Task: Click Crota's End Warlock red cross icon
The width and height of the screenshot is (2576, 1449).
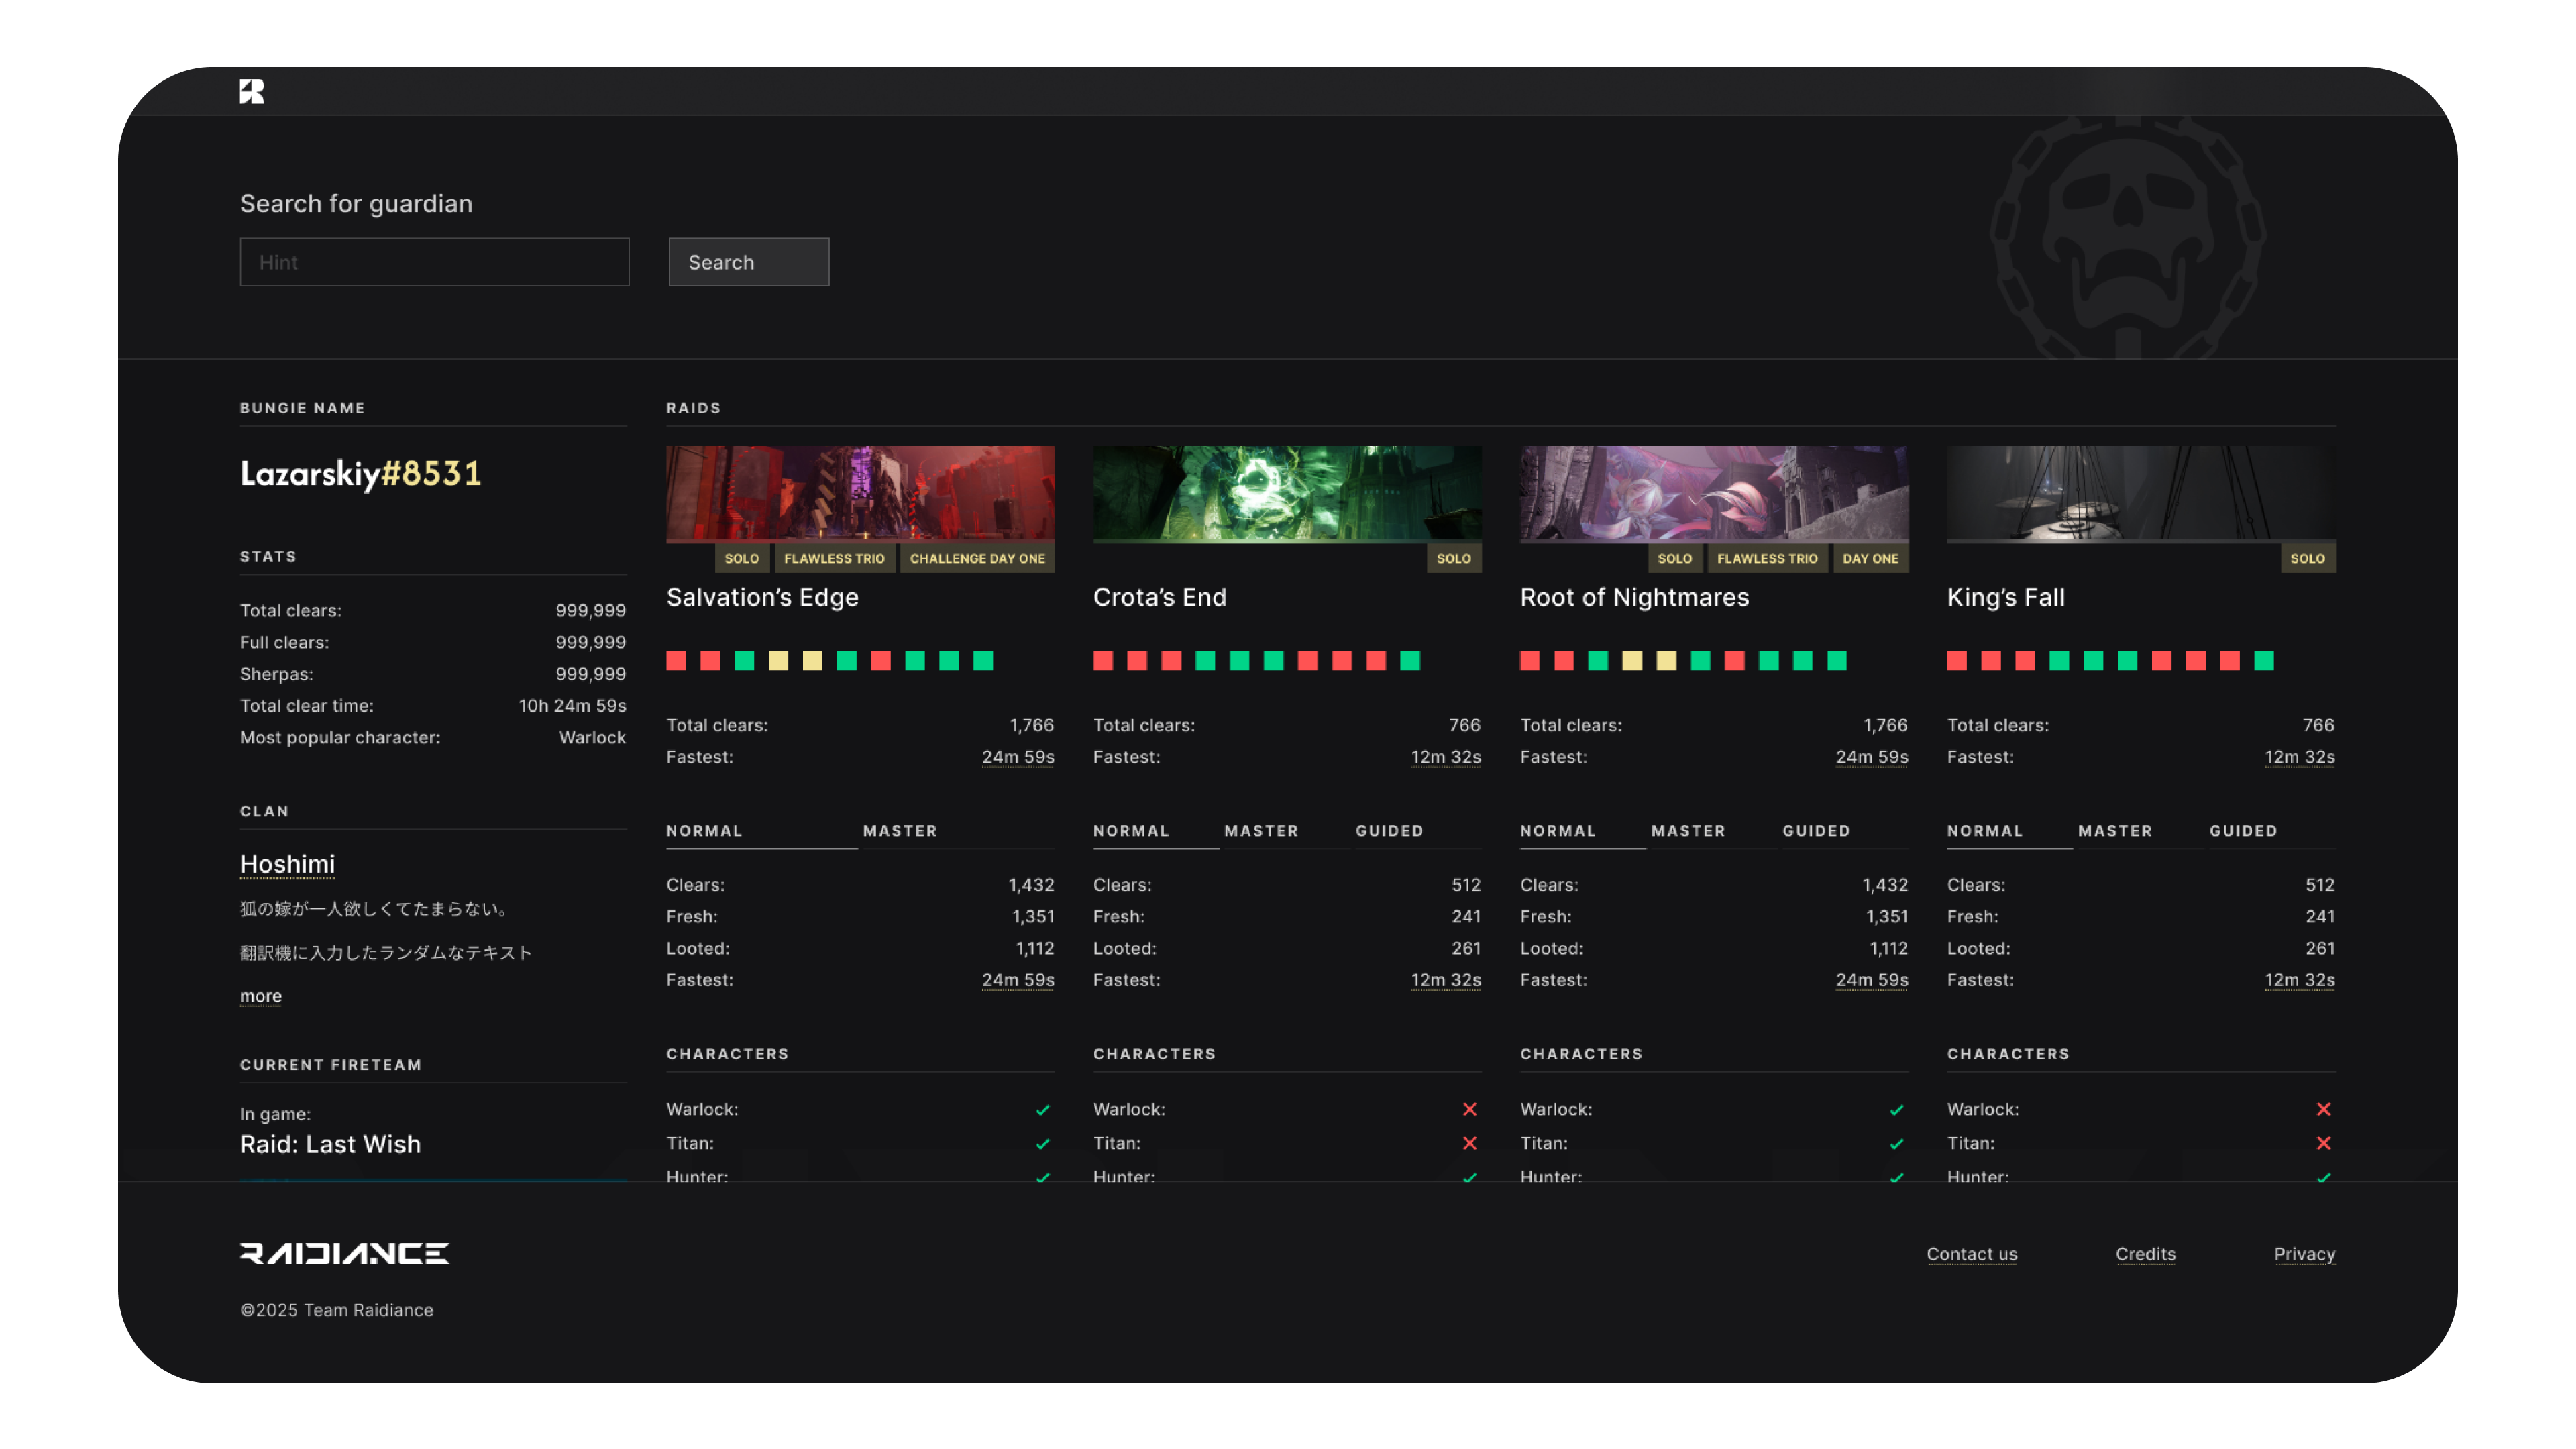Action: click(x=1469, y=1109)
